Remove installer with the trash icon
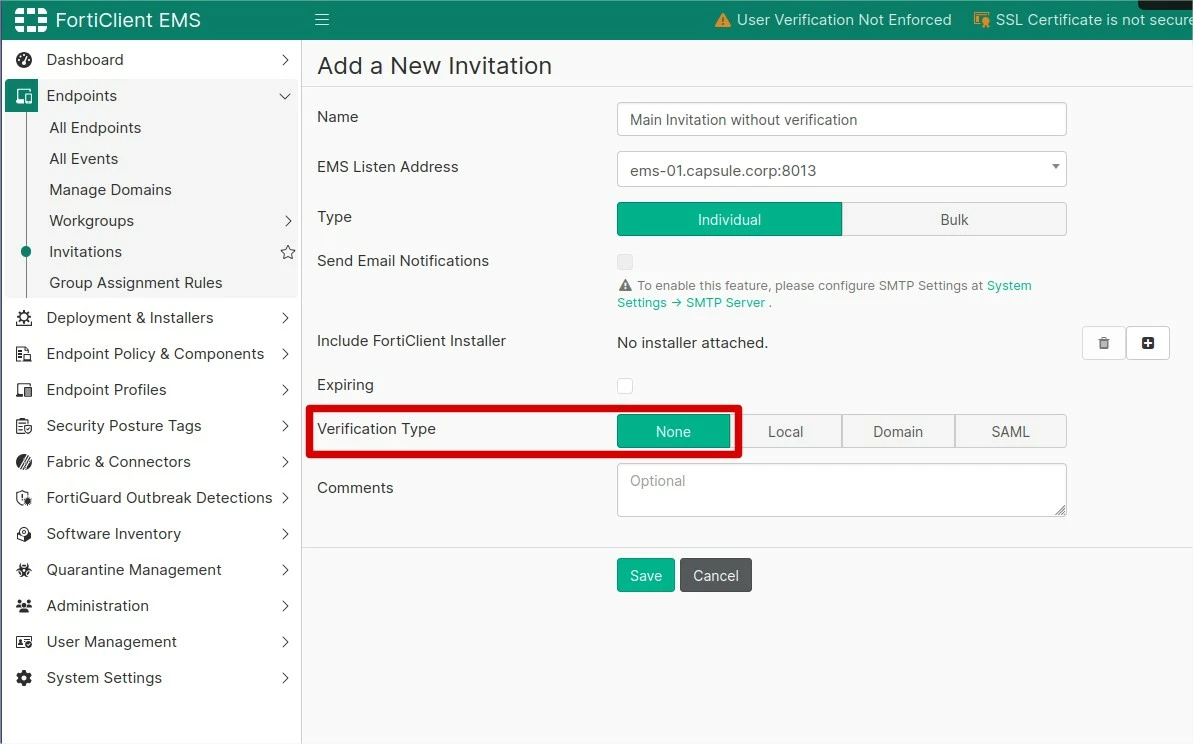Image resolution: width=1193 pixels, height=744 pixels. (x=1103, y=343)
